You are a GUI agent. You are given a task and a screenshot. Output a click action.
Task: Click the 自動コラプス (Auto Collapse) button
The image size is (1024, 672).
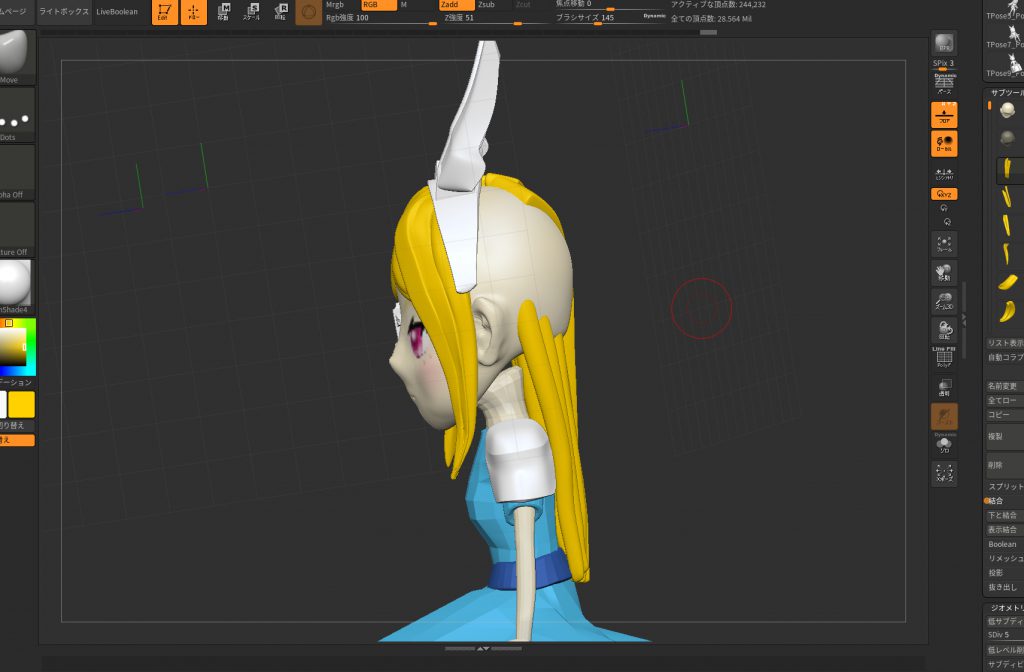pyautogui.click(x=1005, y=357)
